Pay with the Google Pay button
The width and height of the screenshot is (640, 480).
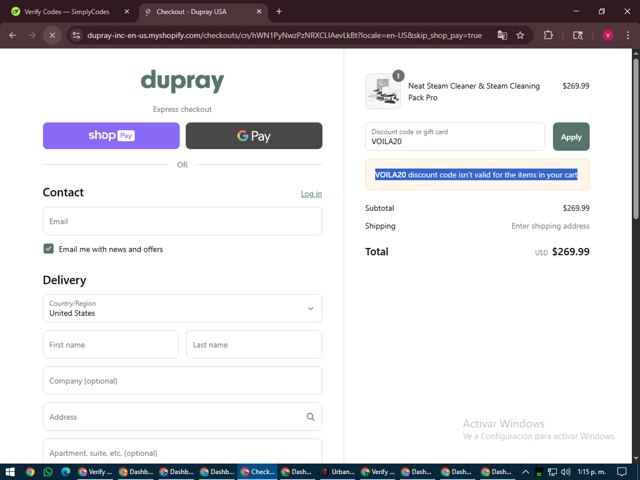(x=254, y=136)
